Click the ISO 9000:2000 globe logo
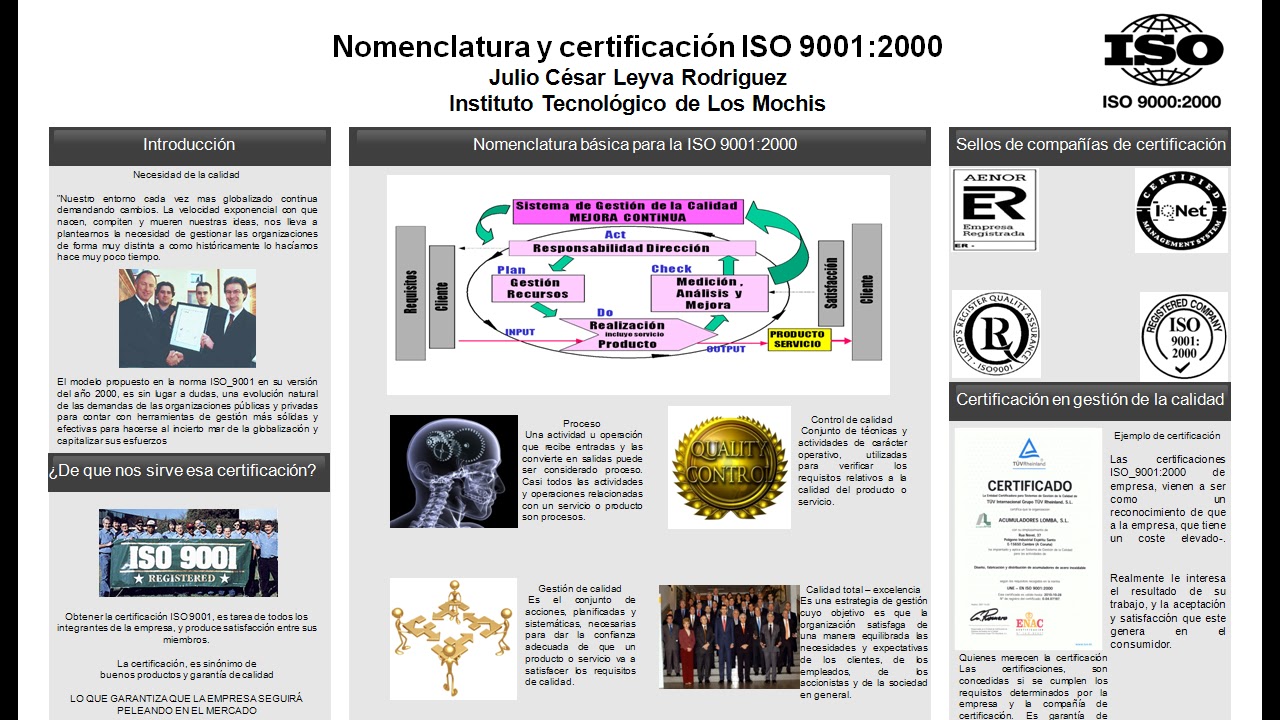This screenshot has width=1280, height=720. [x=1163, y=61]
